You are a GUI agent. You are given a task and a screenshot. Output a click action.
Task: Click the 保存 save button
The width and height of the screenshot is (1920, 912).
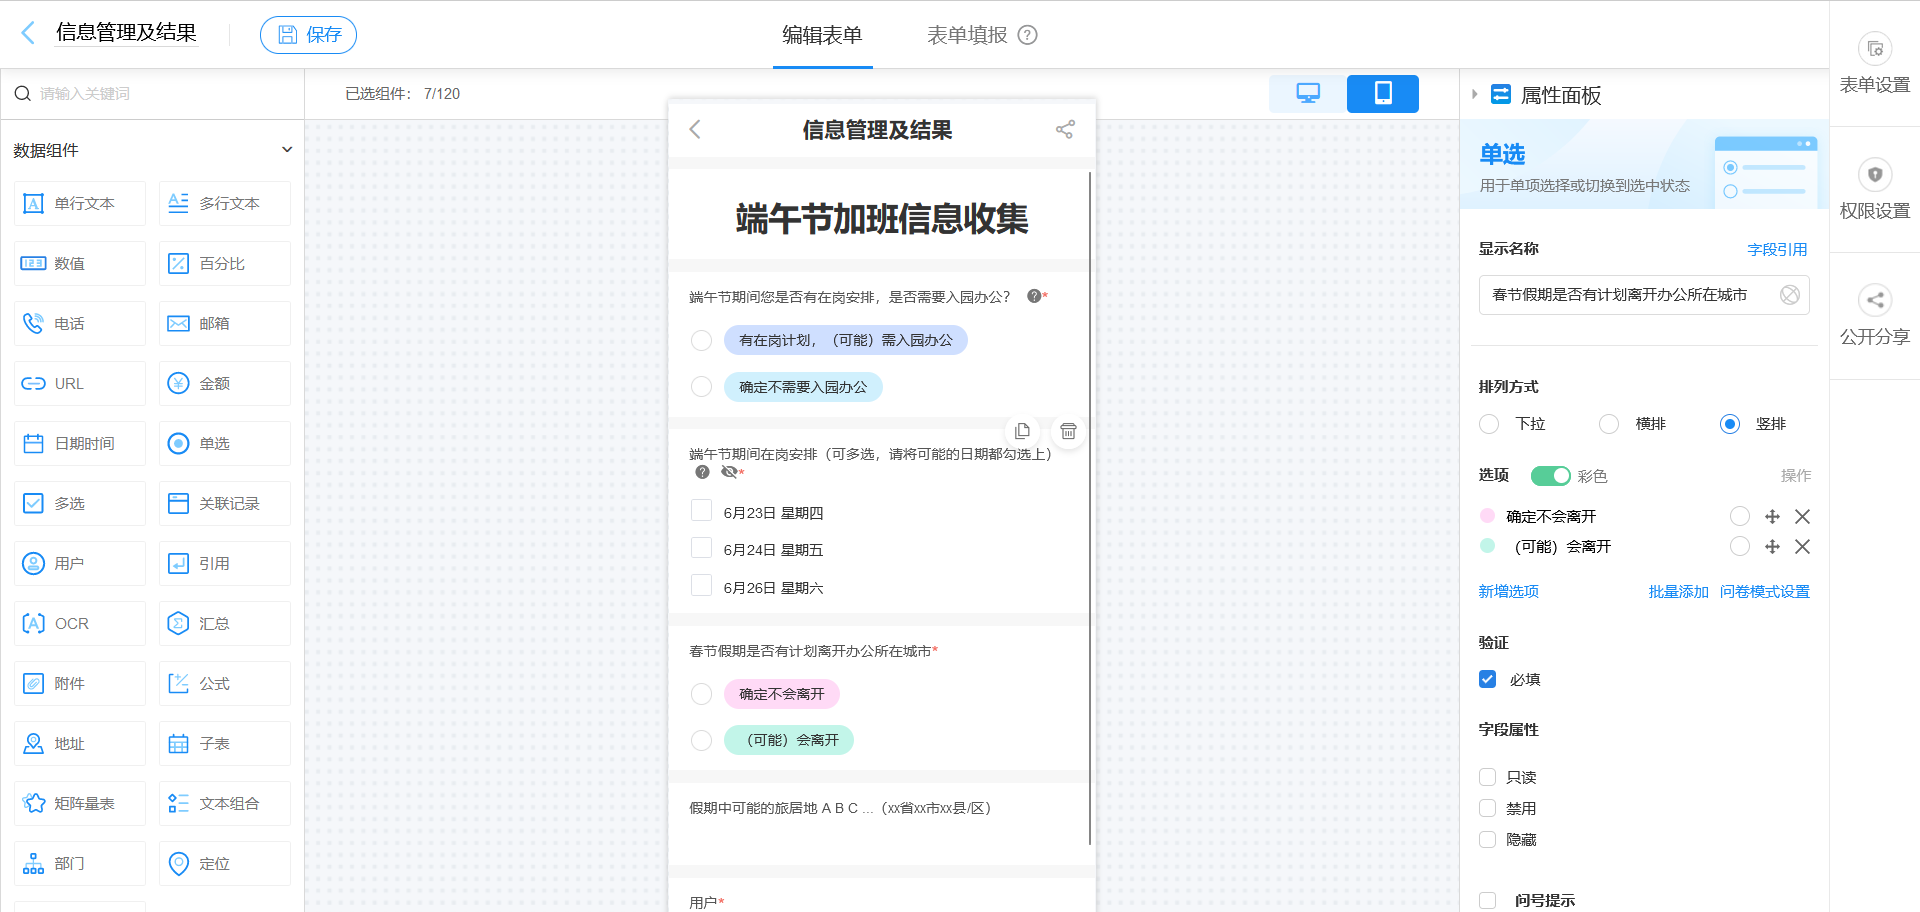[308, 34]
